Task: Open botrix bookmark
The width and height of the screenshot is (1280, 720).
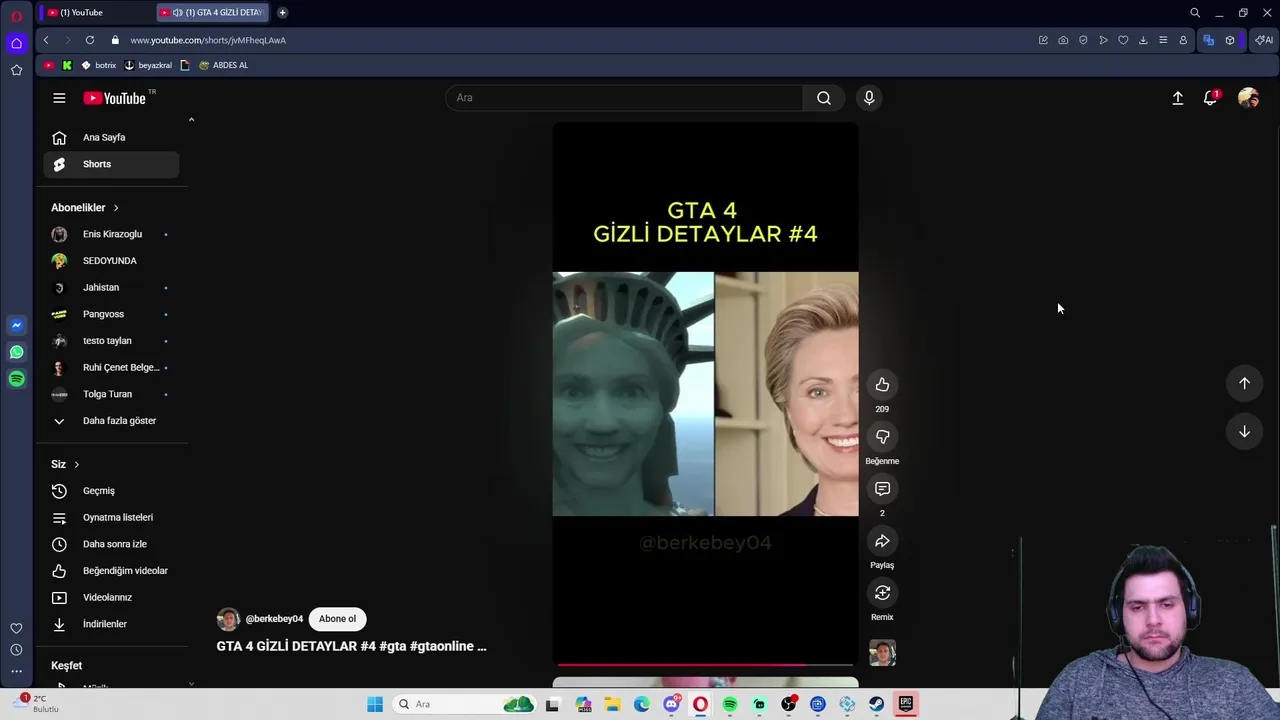Action: (x=99, y=65)
